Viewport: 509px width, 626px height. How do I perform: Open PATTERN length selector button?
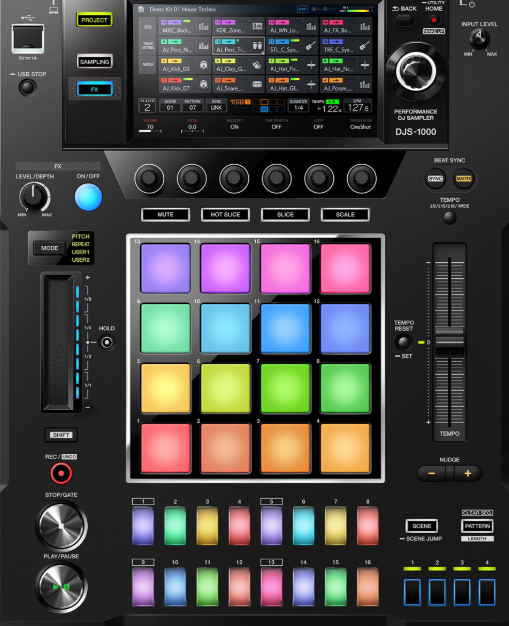(x=477, y=526)
